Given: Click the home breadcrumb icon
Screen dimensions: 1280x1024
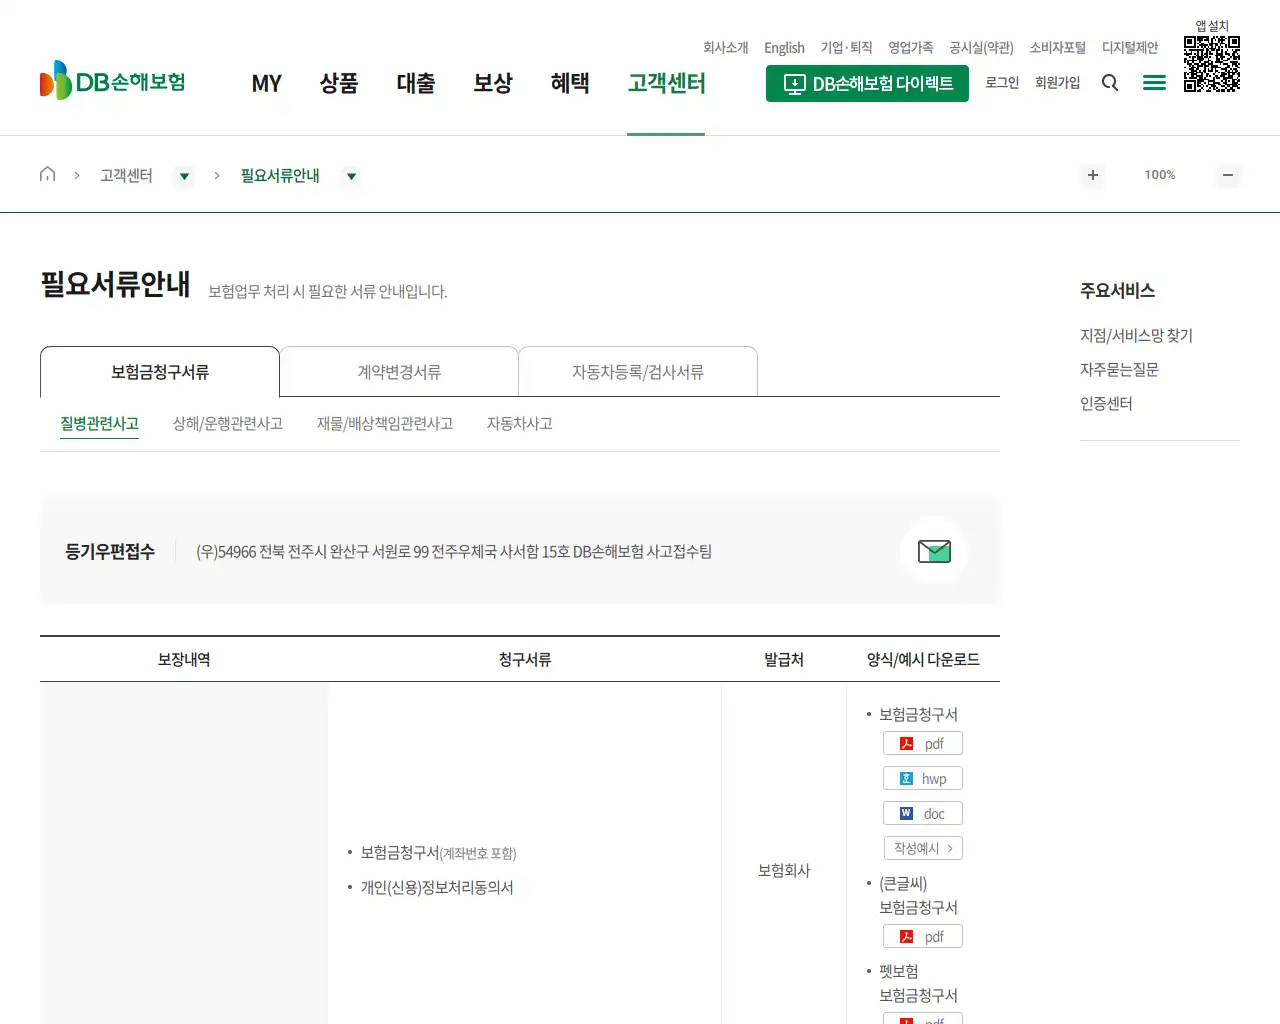Looking at the screenshot, I should 47,174.
